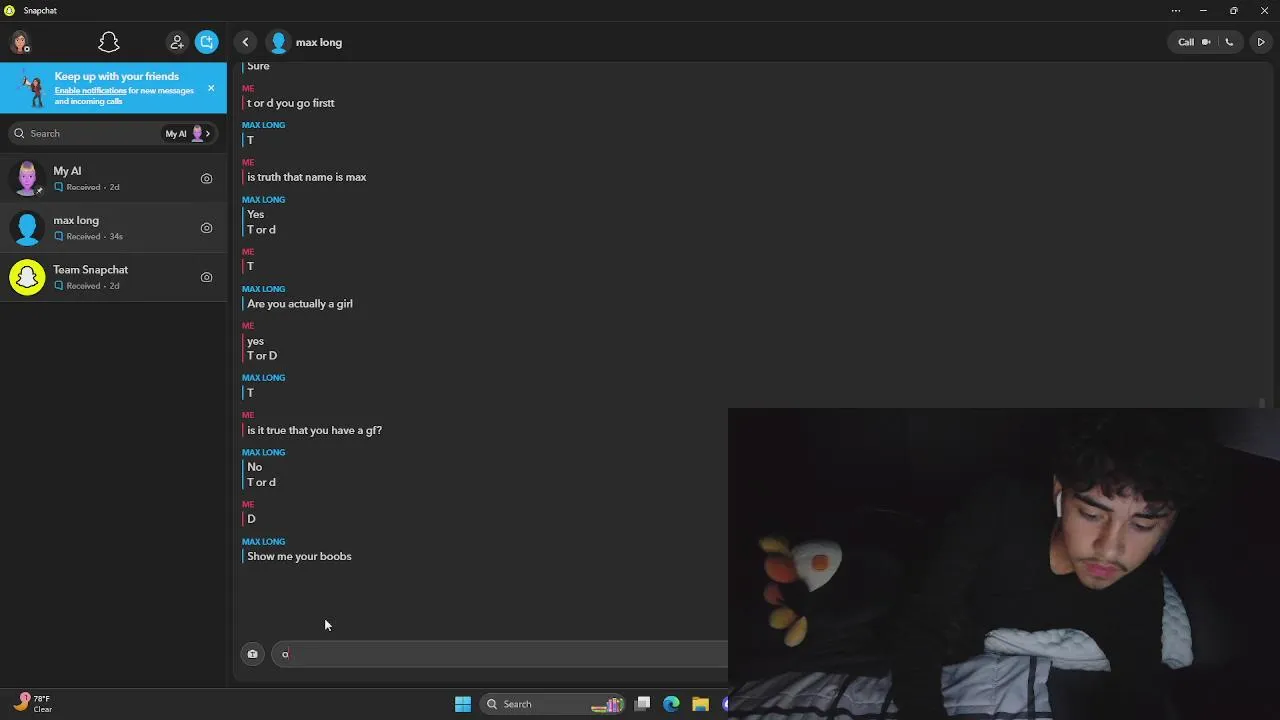The image size is (1280, 720).
Task: Select the 'Sure' message at the top of the chat
Action: (x=258, y=66)
